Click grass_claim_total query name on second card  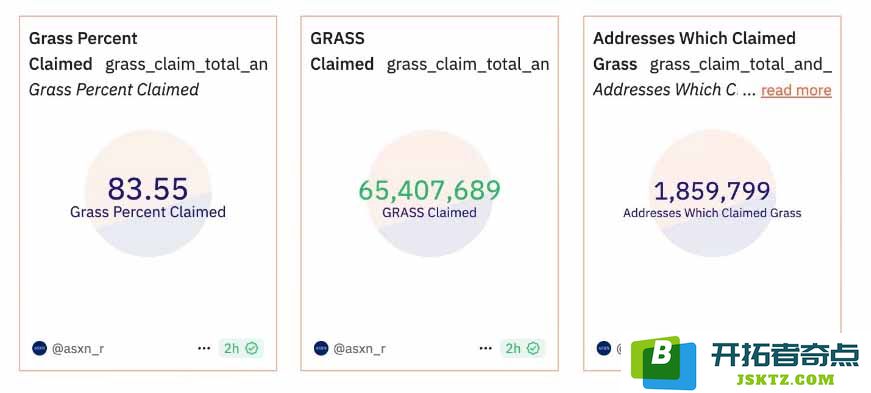point(468,64)
